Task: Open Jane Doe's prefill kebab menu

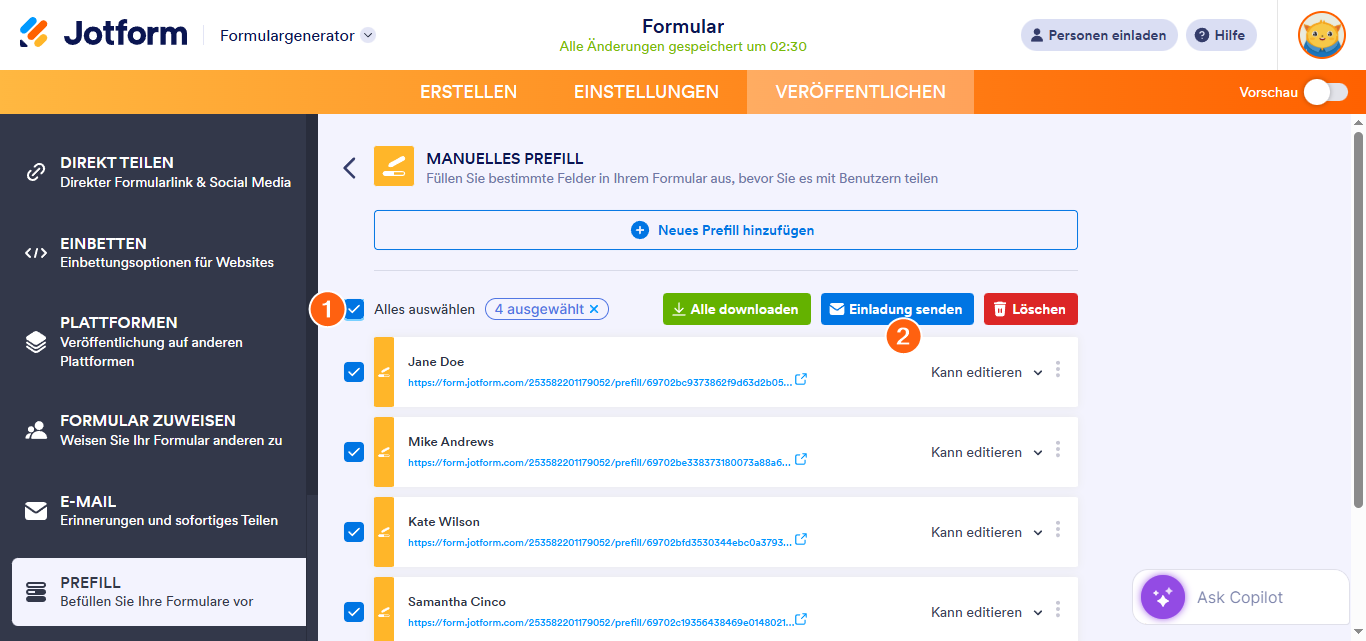Action: point(1058,371)
